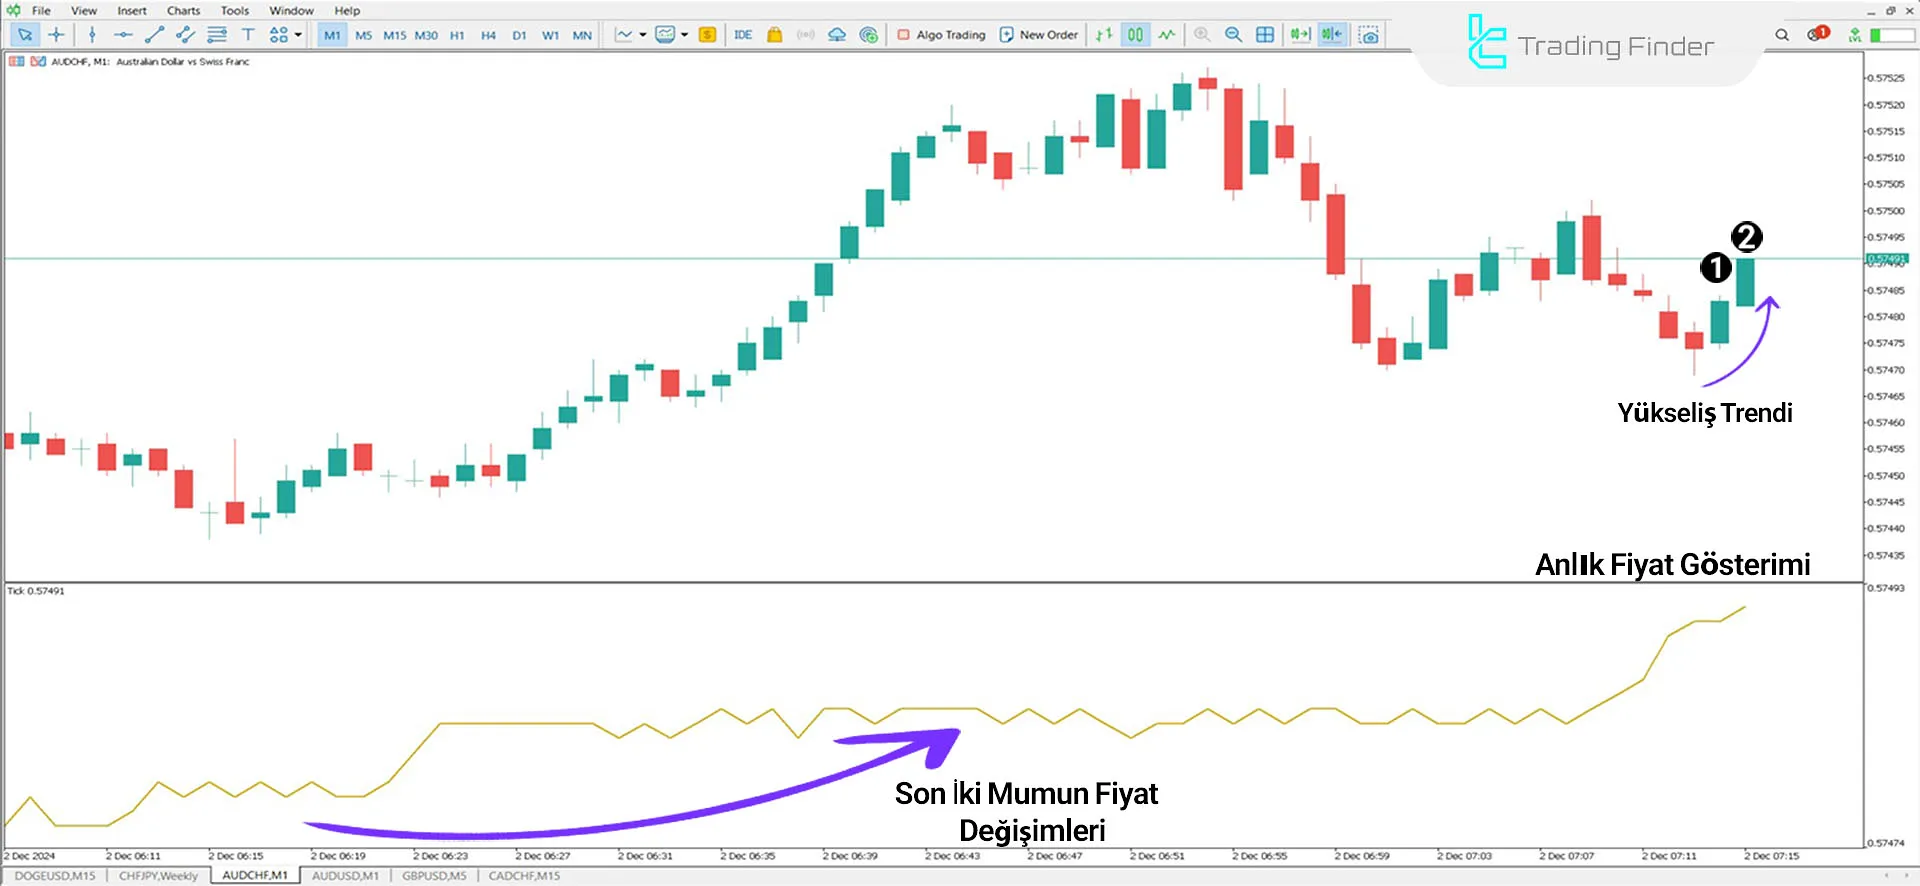Expand the shapes objects dropdown arrow

click(x=298, y=35)
